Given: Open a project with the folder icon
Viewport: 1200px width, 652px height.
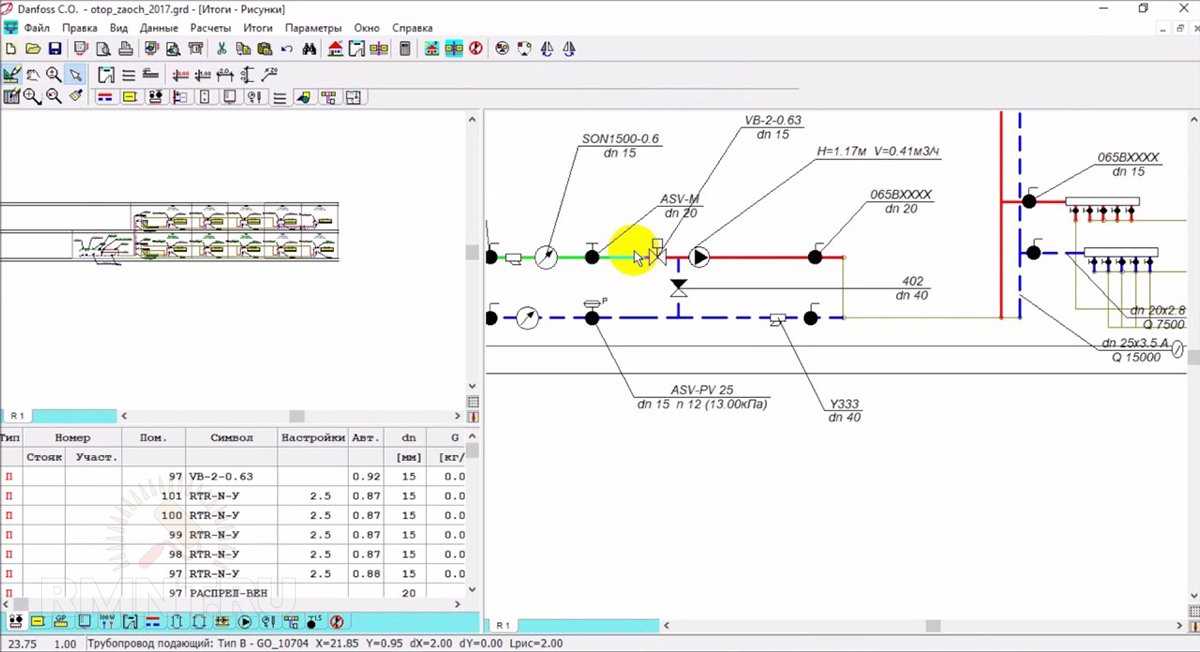Looking at the screenshot, I should coord(32,48).
